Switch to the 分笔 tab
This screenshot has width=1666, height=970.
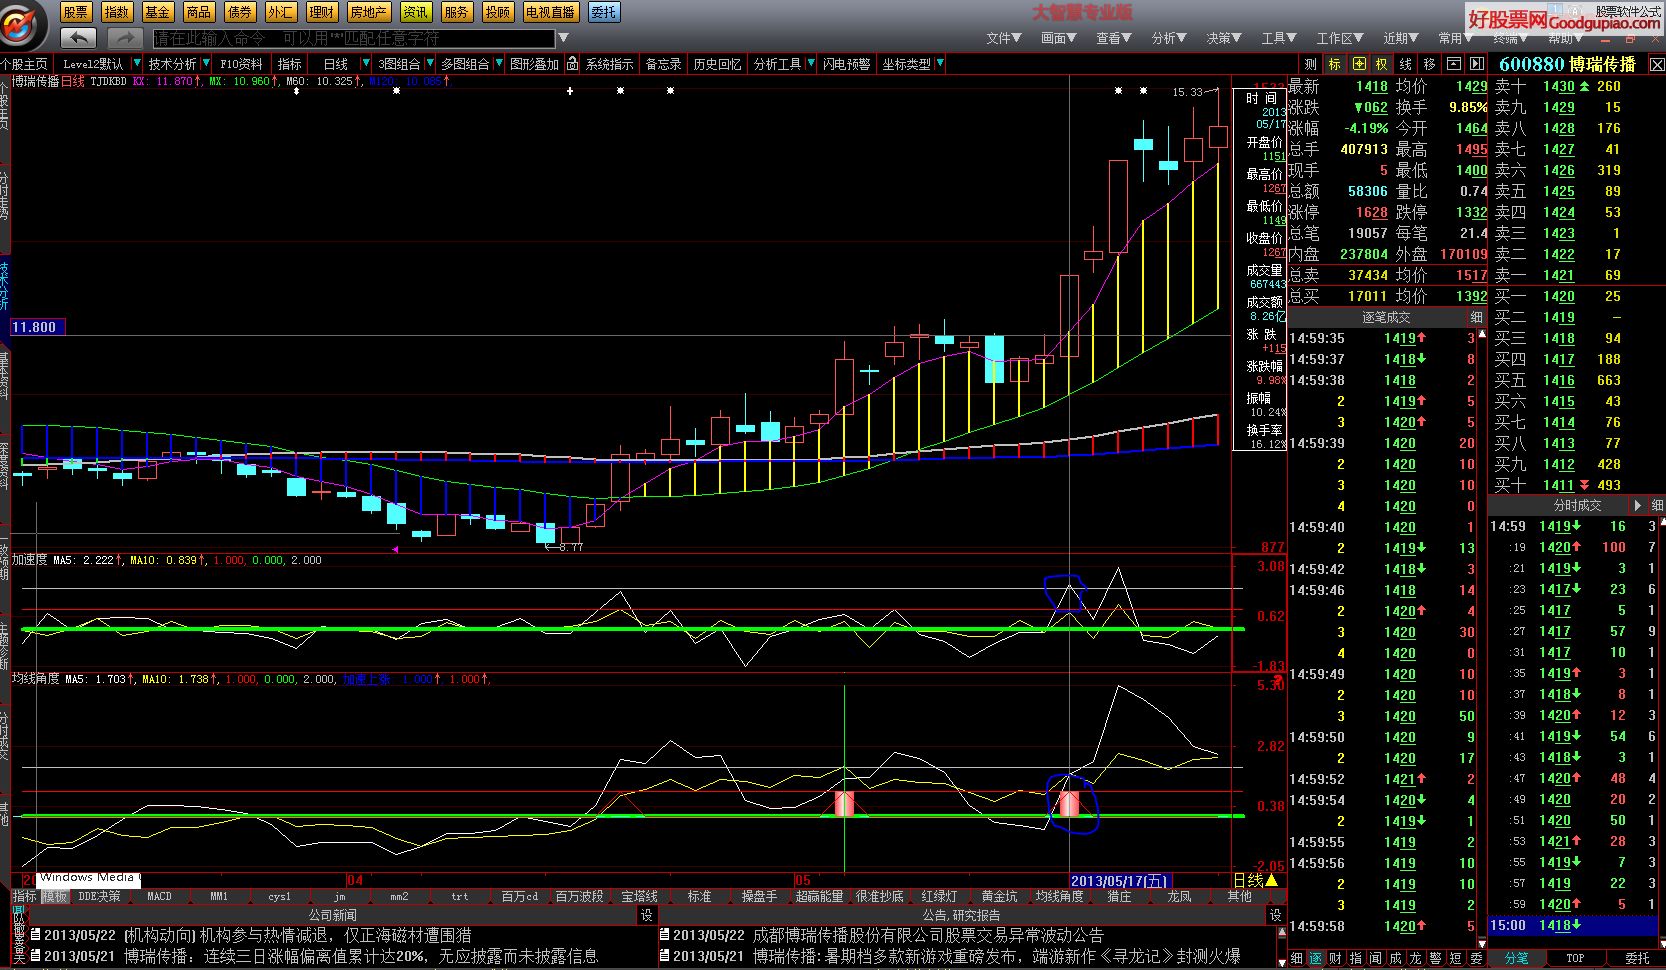(1517, 958)
